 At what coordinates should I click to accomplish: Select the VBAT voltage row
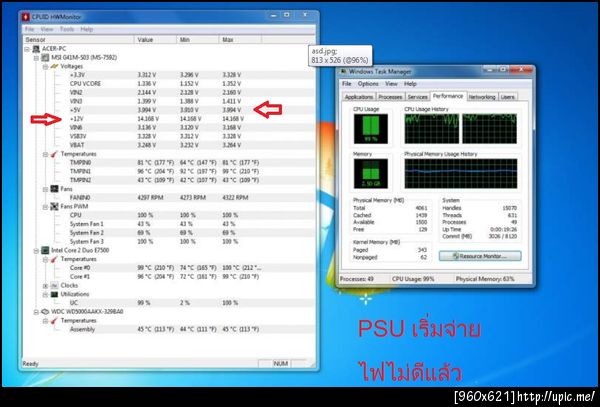point(169,145)
